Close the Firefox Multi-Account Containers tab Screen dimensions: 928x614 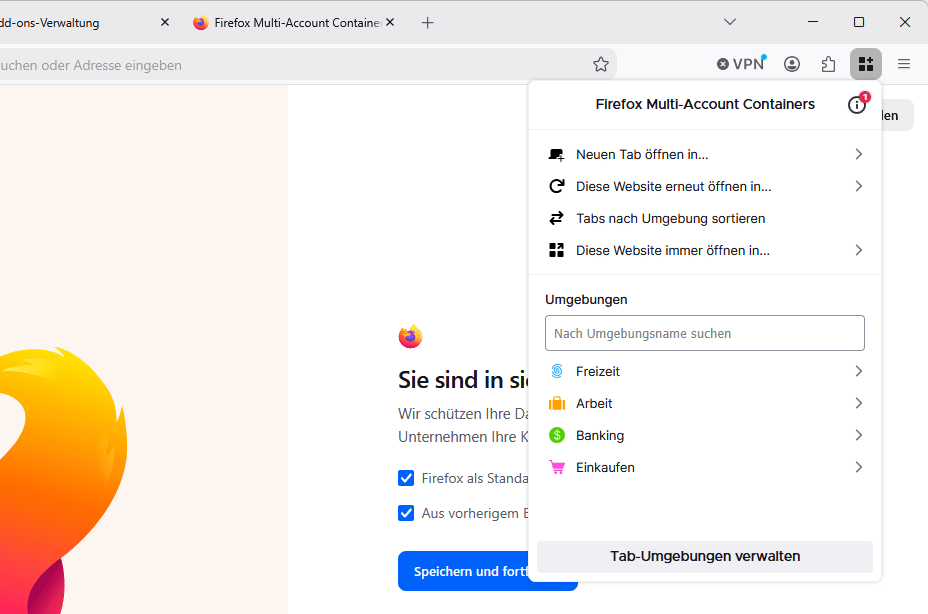390,22
